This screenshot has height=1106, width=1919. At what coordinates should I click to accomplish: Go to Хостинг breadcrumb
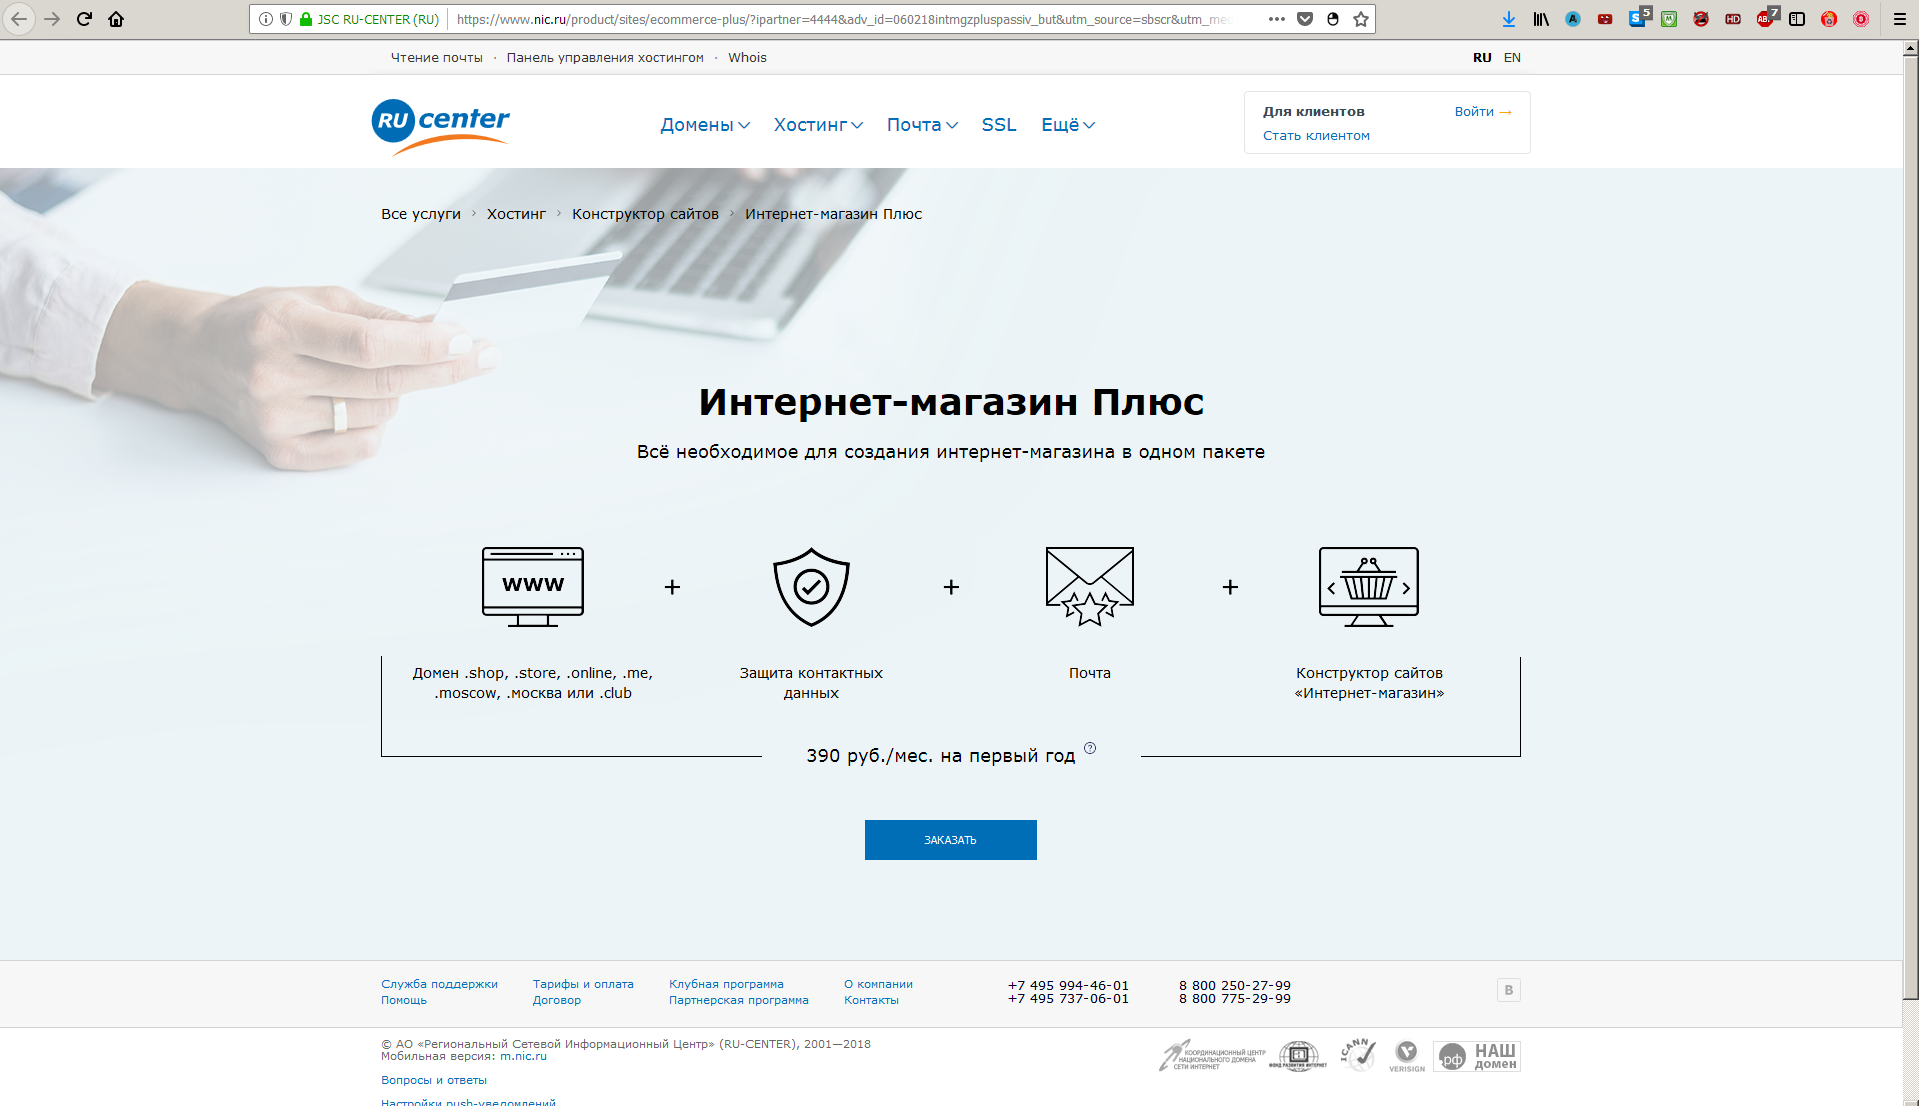(x=516, y=214)
